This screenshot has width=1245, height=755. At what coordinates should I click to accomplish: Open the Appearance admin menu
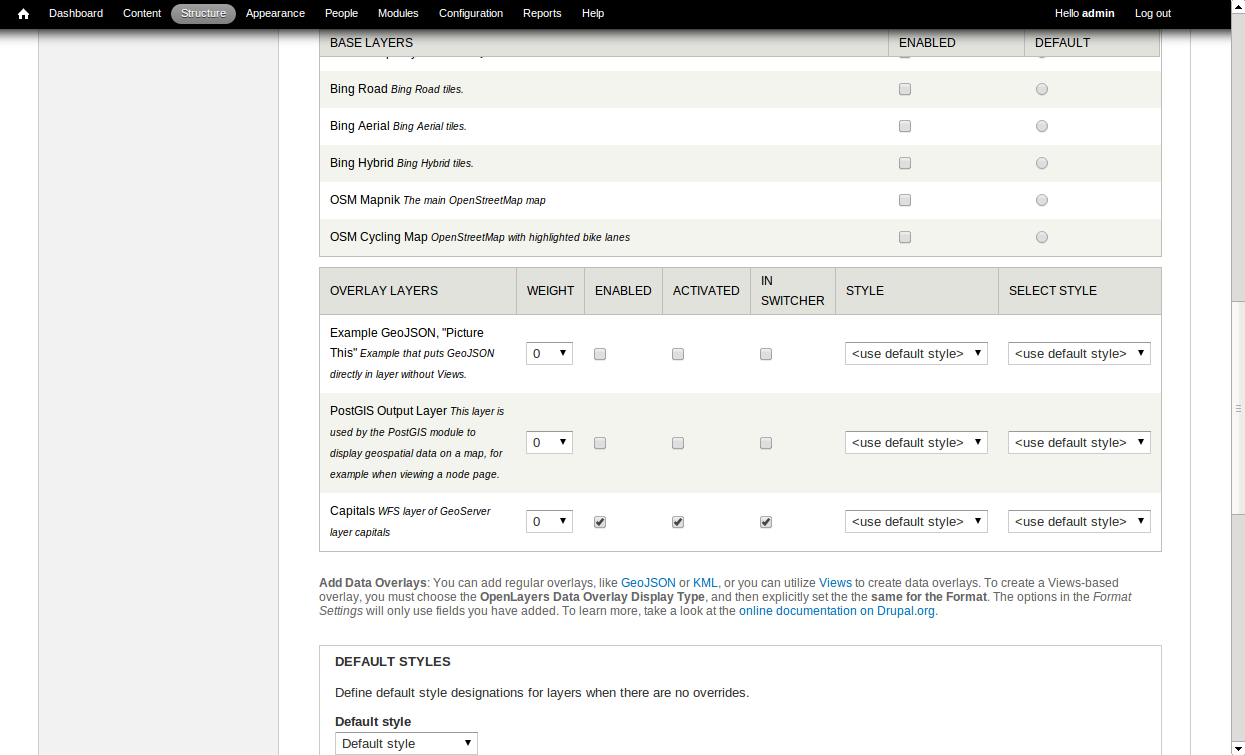coord(275,13)
